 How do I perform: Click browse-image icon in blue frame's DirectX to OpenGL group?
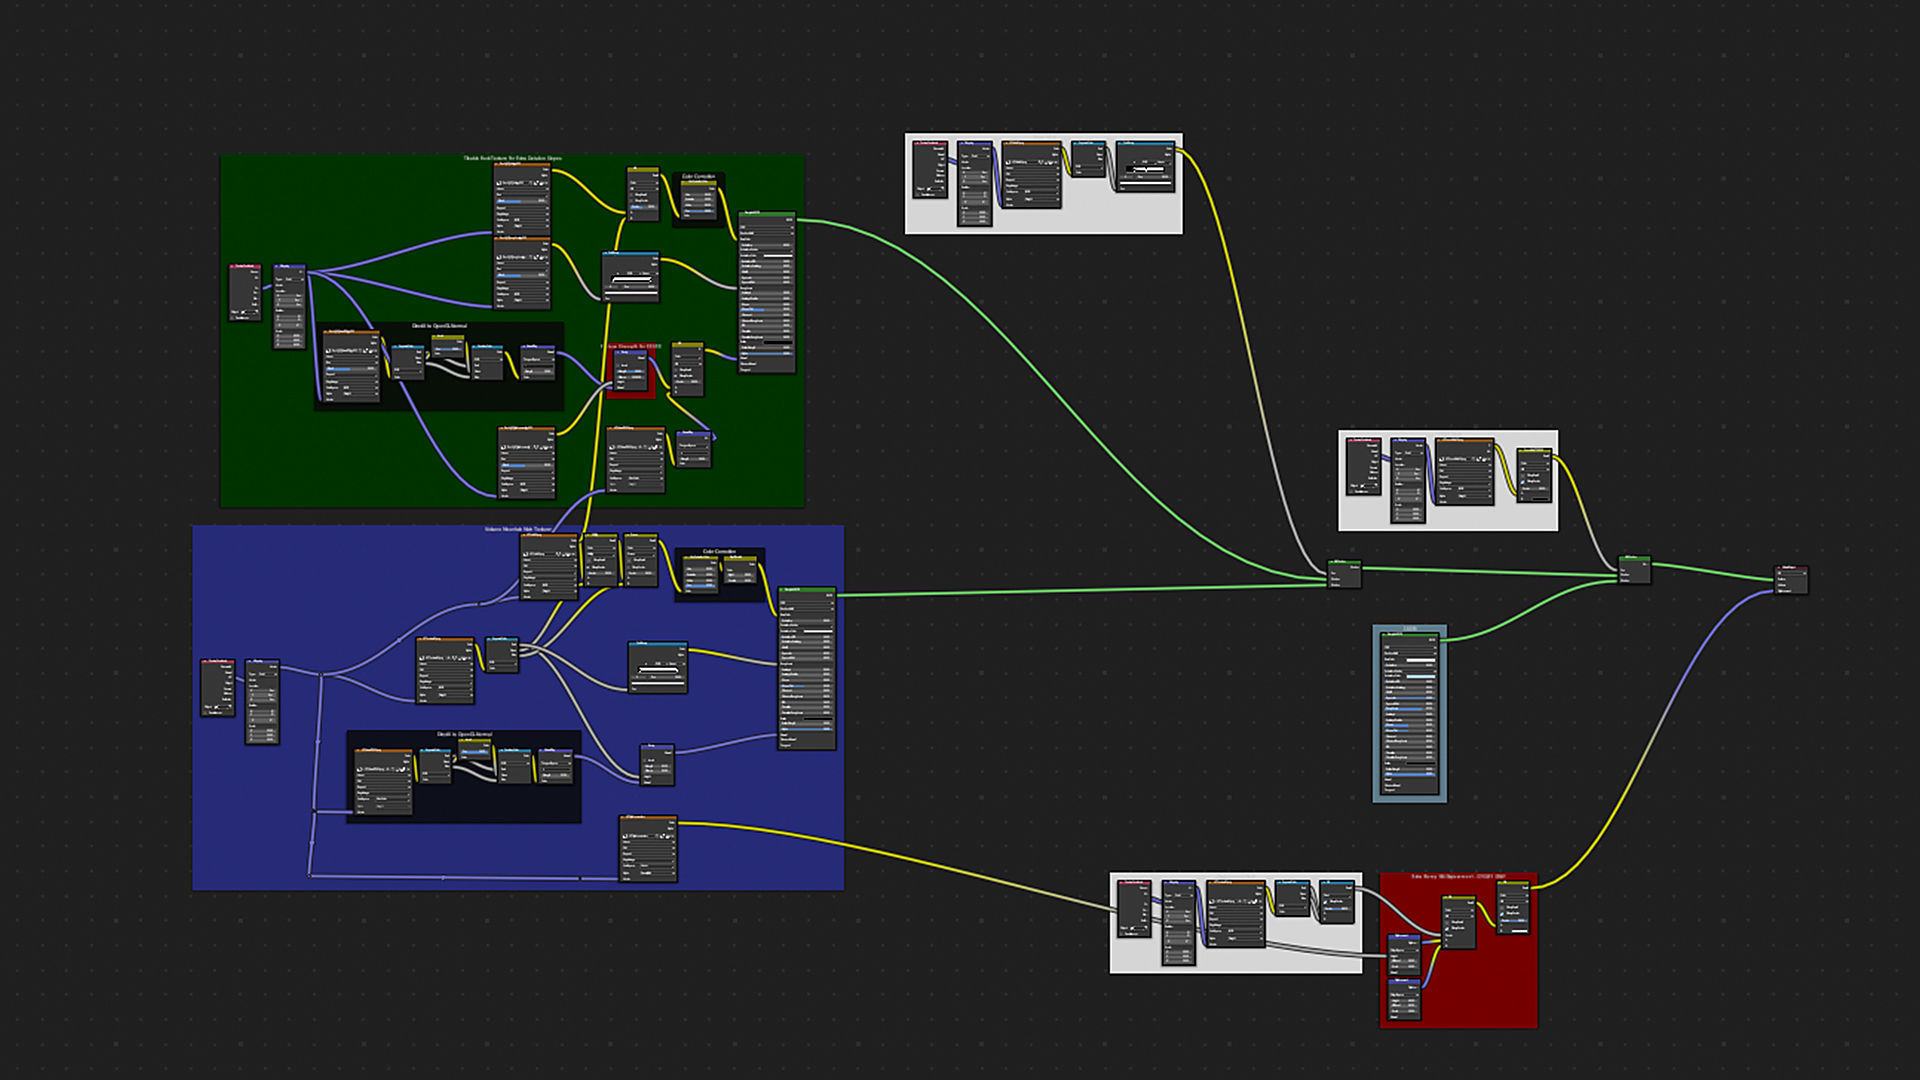click(361, 769)
